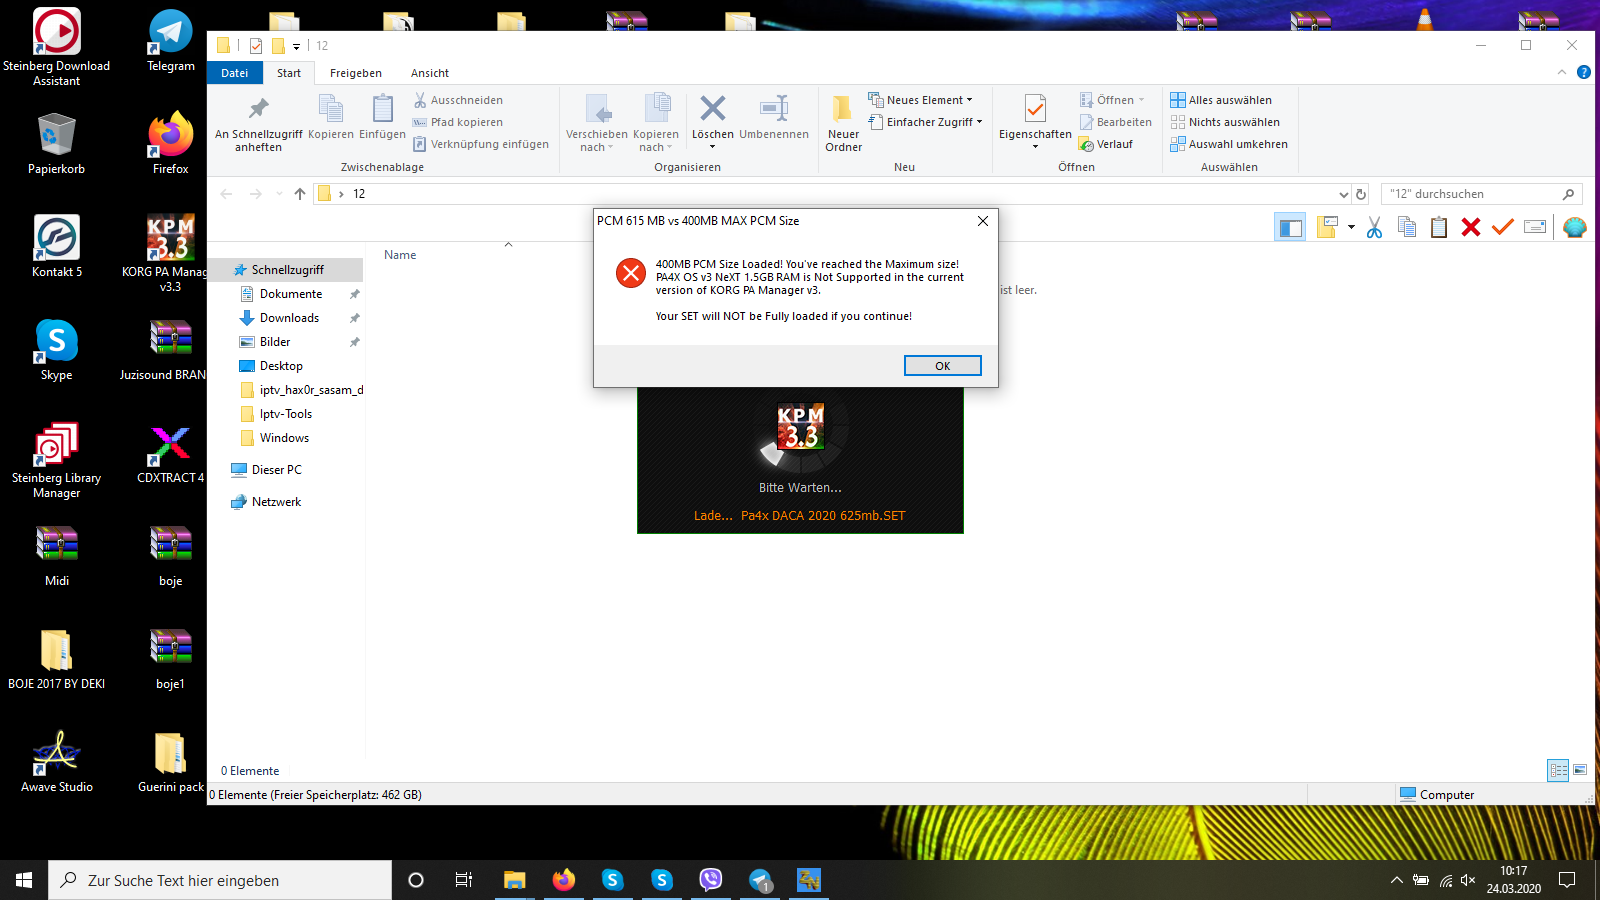Open Firefox from the taskbar
This screenshot has width=1600, height=900.
[564, 880]
